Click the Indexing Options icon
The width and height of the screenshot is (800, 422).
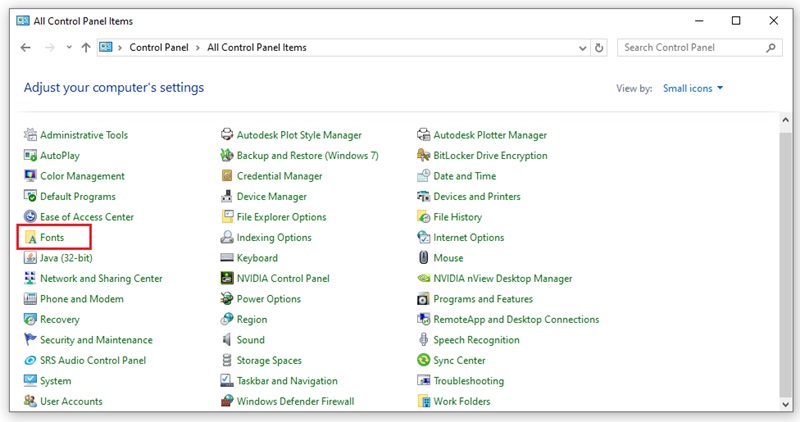coord(227,237)
